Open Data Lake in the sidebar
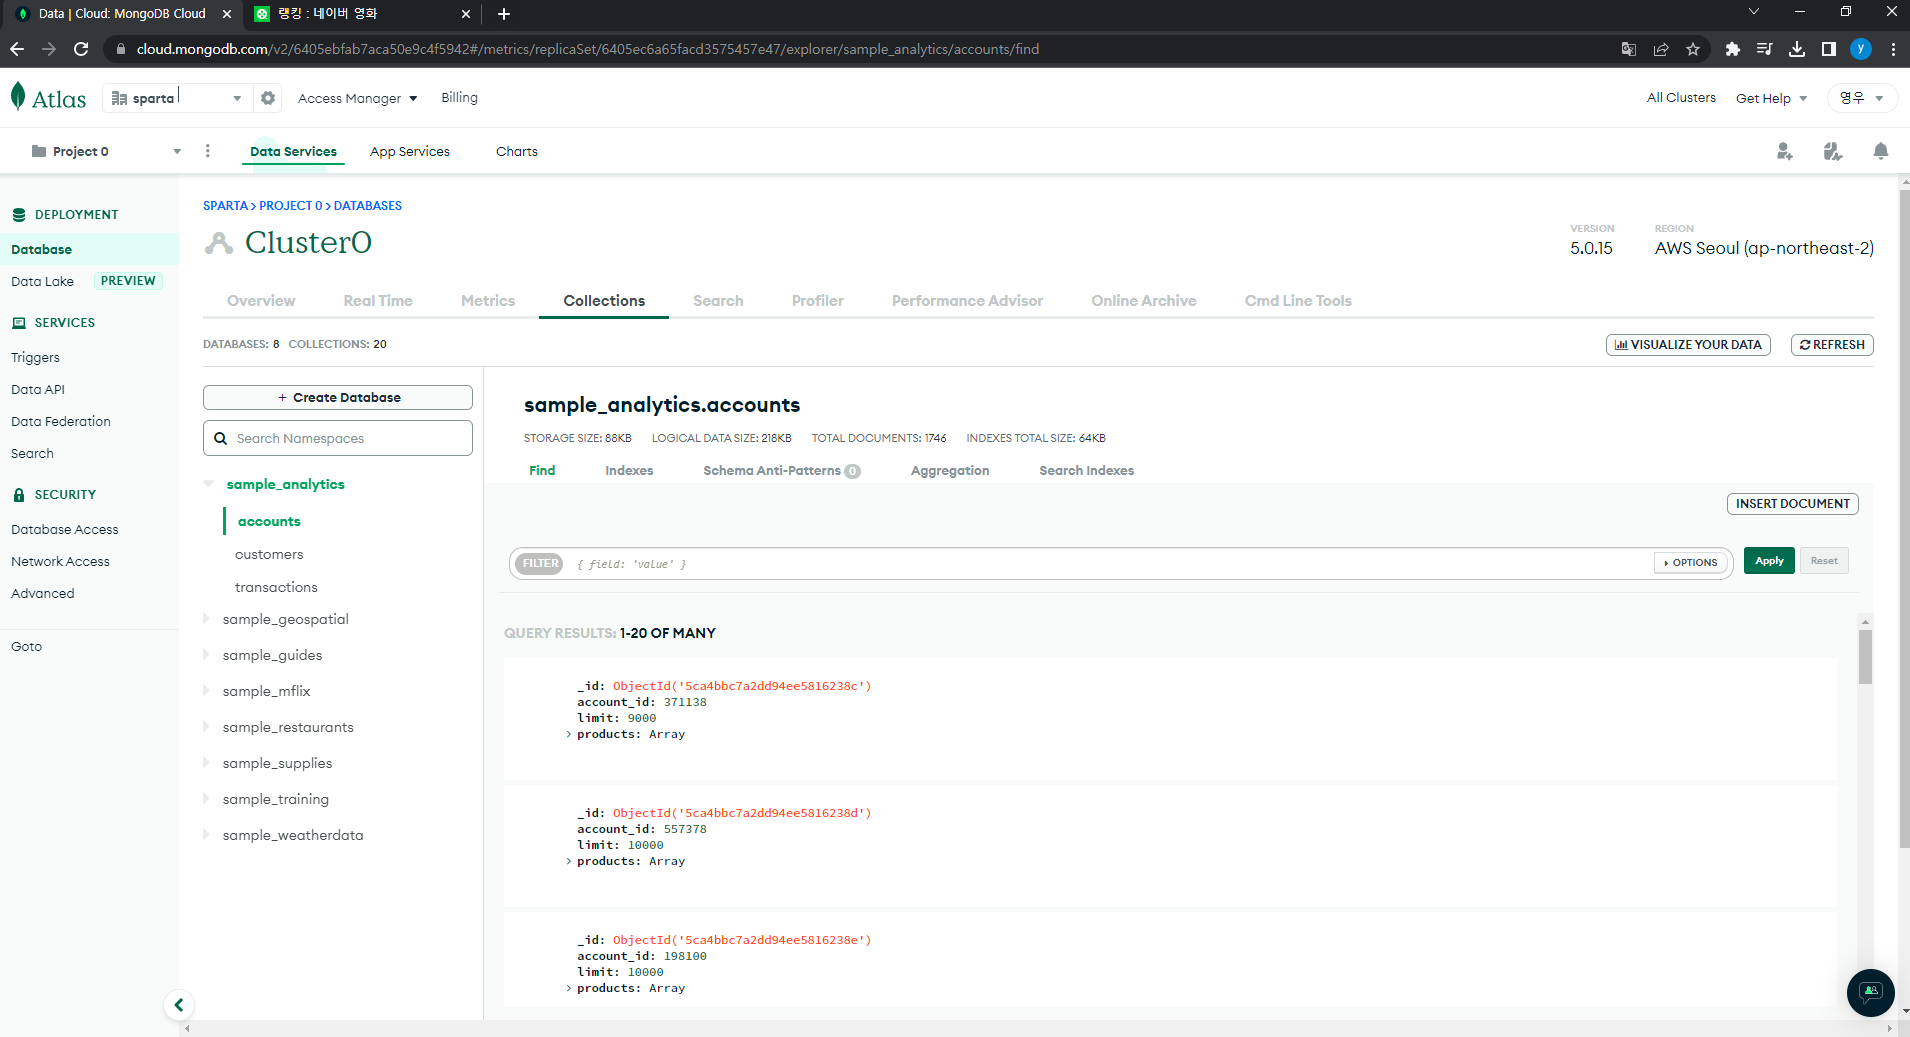Viewport: 1910px width, 1037px height. pyautogui.click(x=42, y=282)
